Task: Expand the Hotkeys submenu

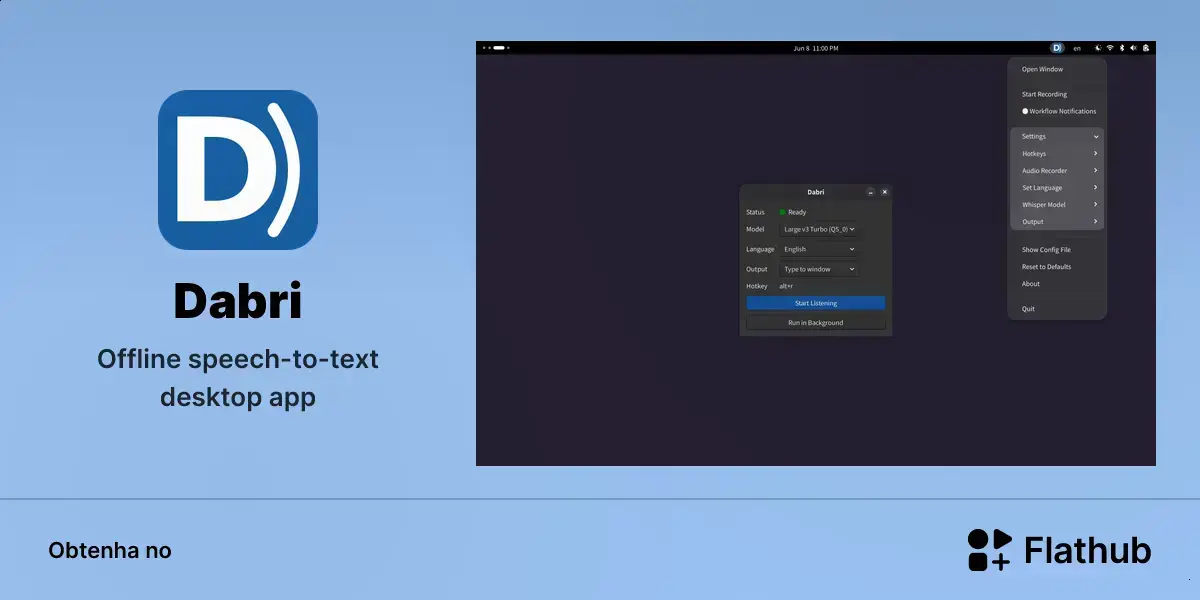Action: tap(1057, 153)
